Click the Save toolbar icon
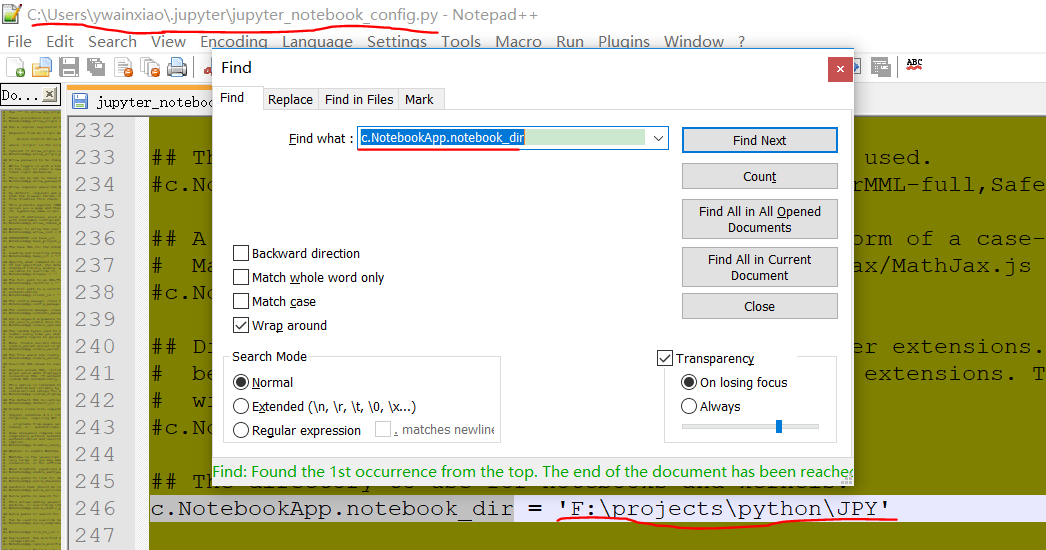Image resolution: width=1046 pixels, height=550 pixels. pos(69,67)
